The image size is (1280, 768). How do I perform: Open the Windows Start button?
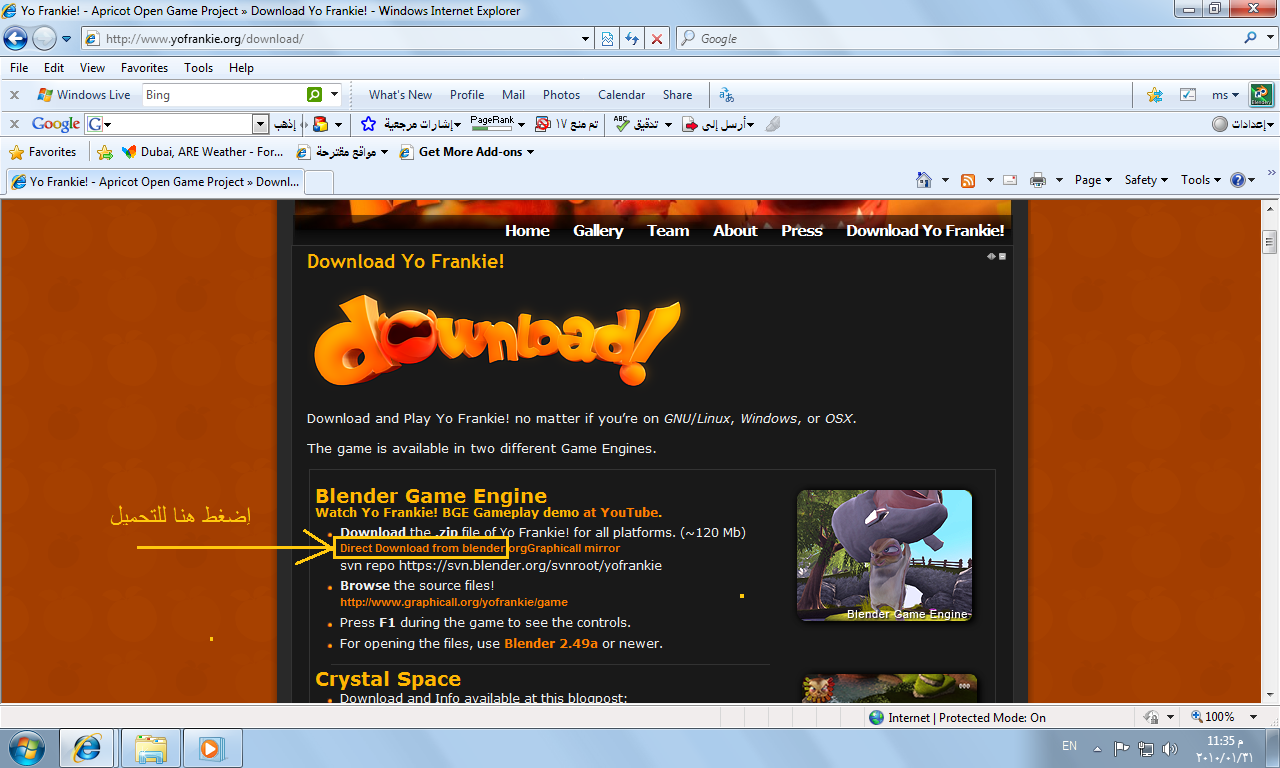(26, 747)
